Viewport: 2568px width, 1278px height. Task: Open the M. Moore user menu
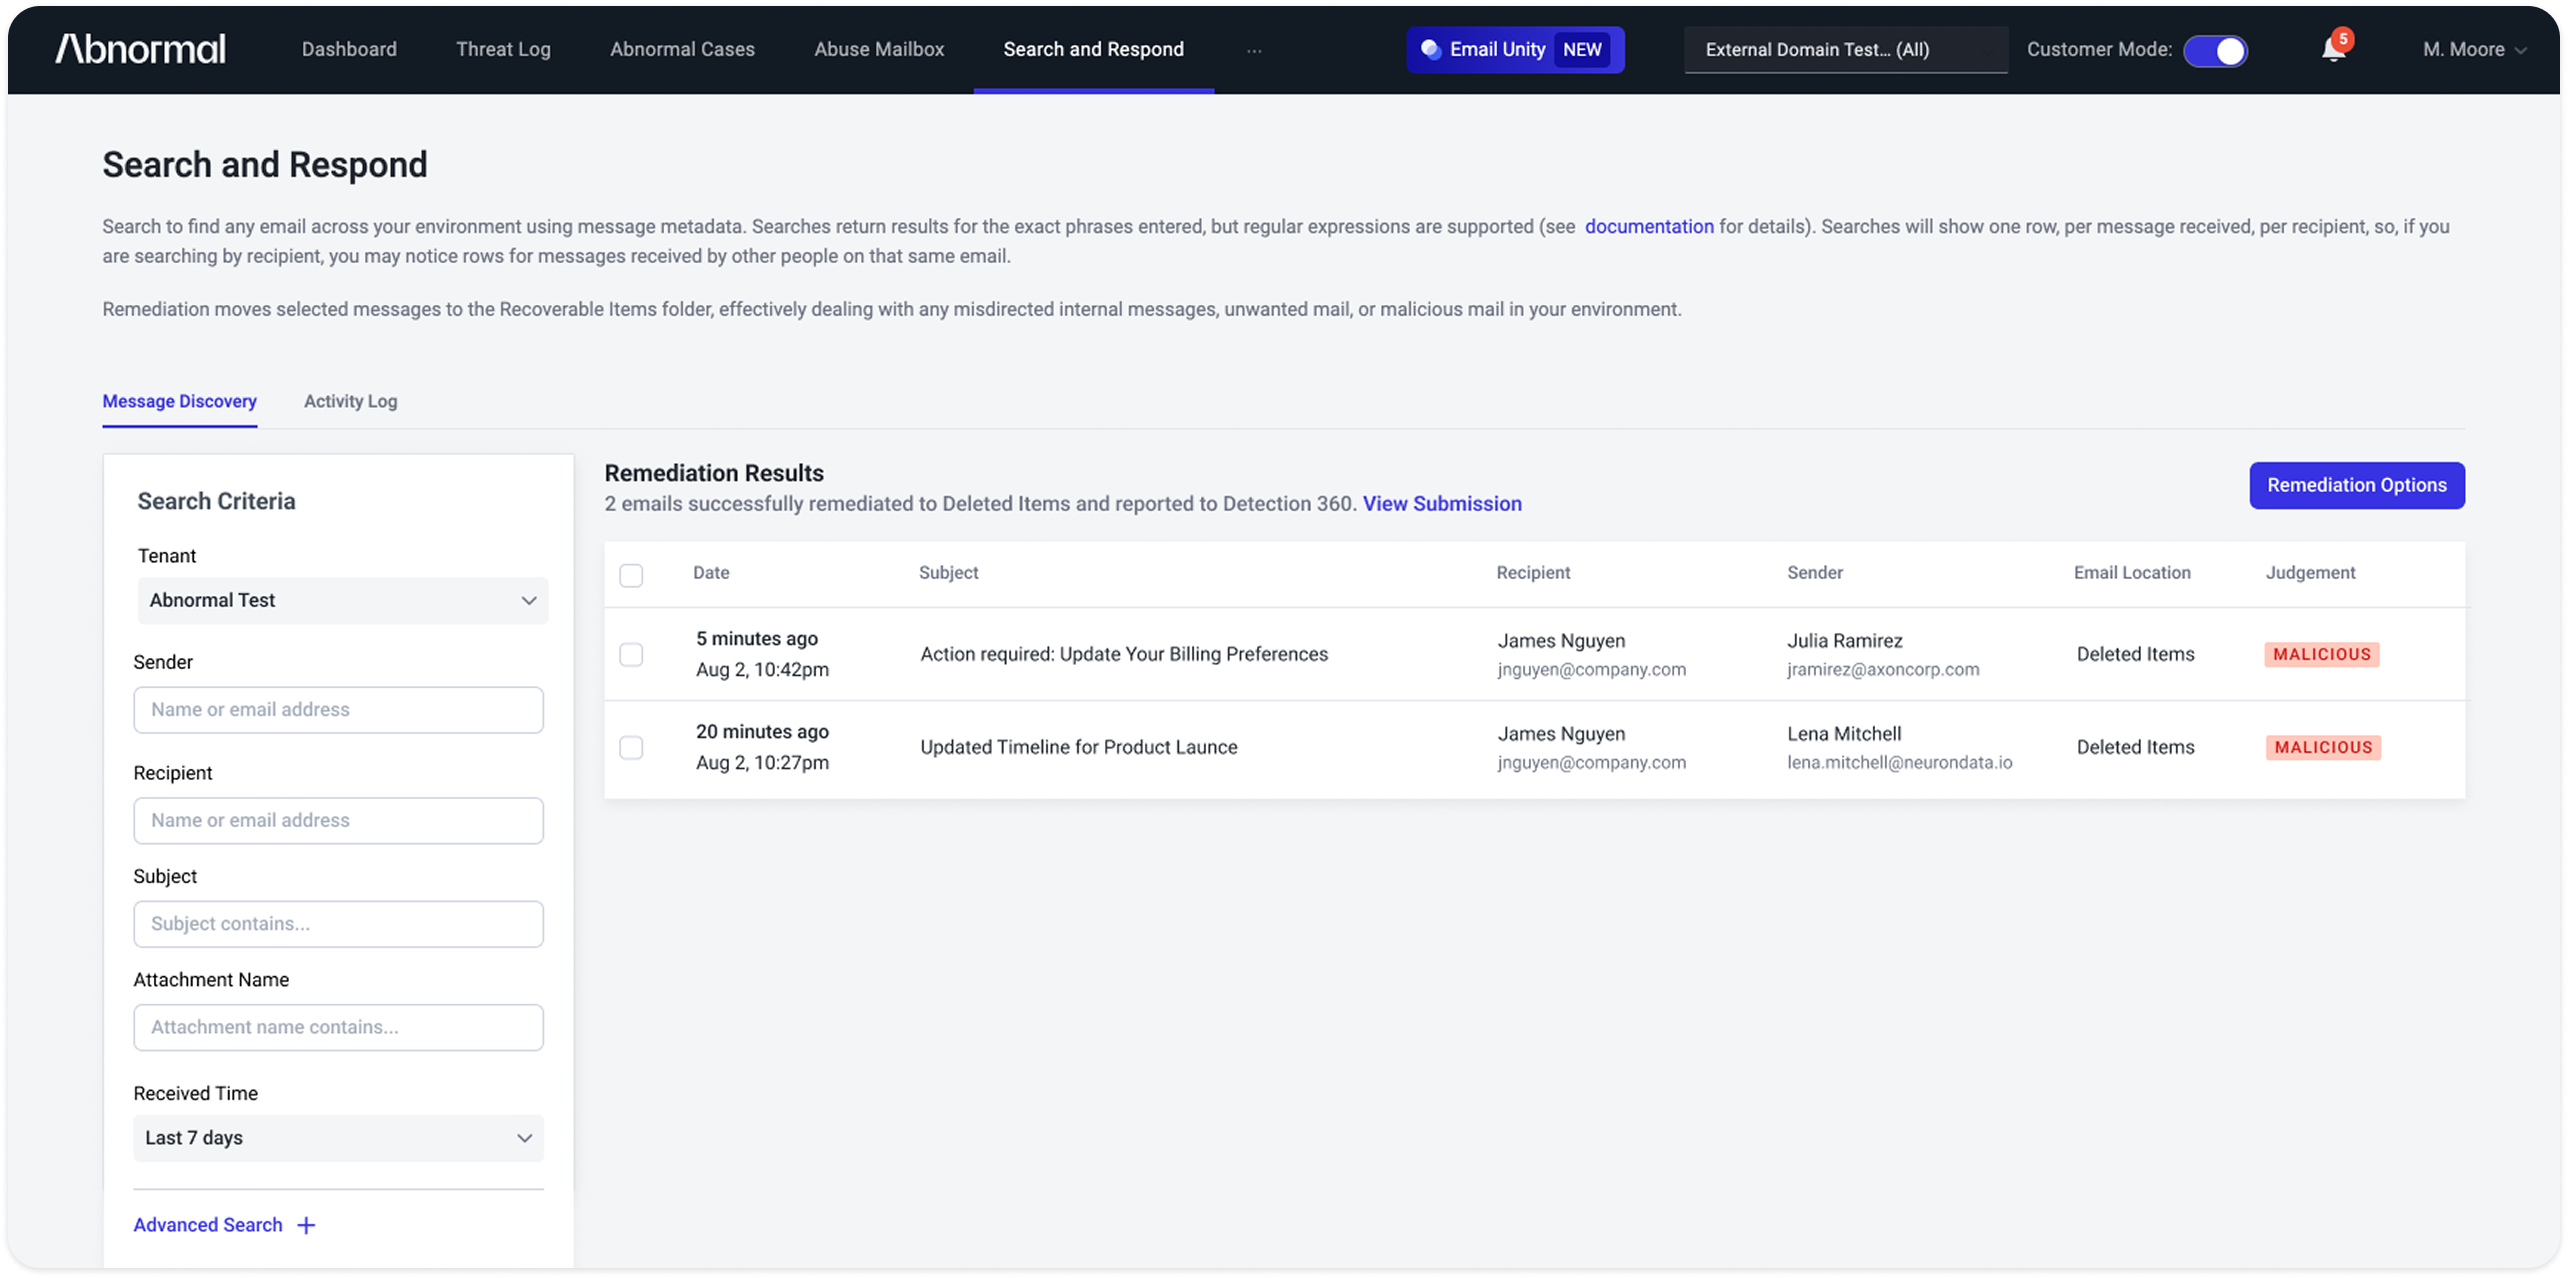point(2474,49)
